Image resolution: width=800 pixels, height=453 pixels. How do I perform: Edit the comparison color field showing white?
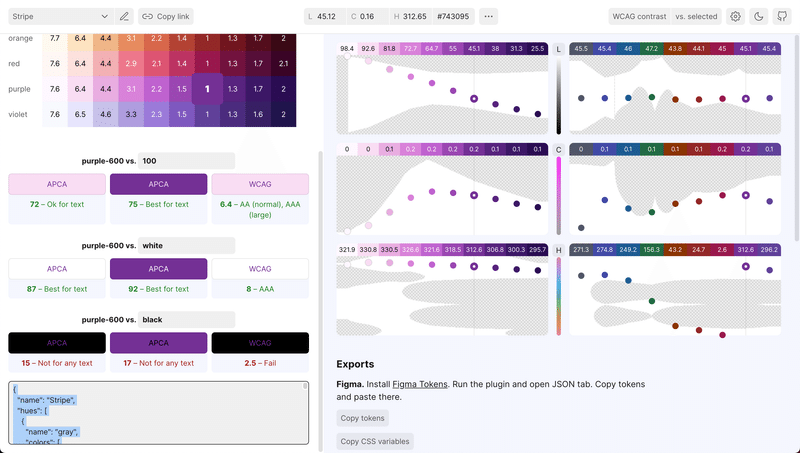(x=186, y=245)
